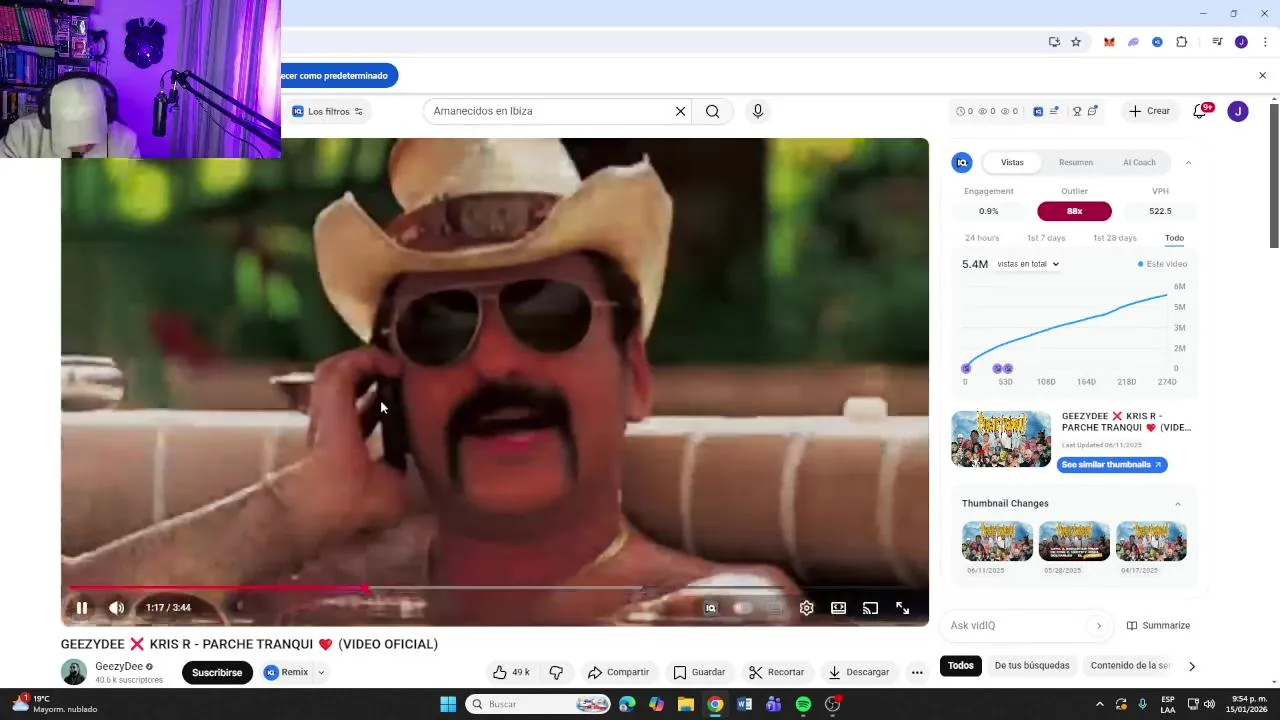Bookmark this page star icon
Viewport: 1280px width, 720px height.
[1076, 42]
